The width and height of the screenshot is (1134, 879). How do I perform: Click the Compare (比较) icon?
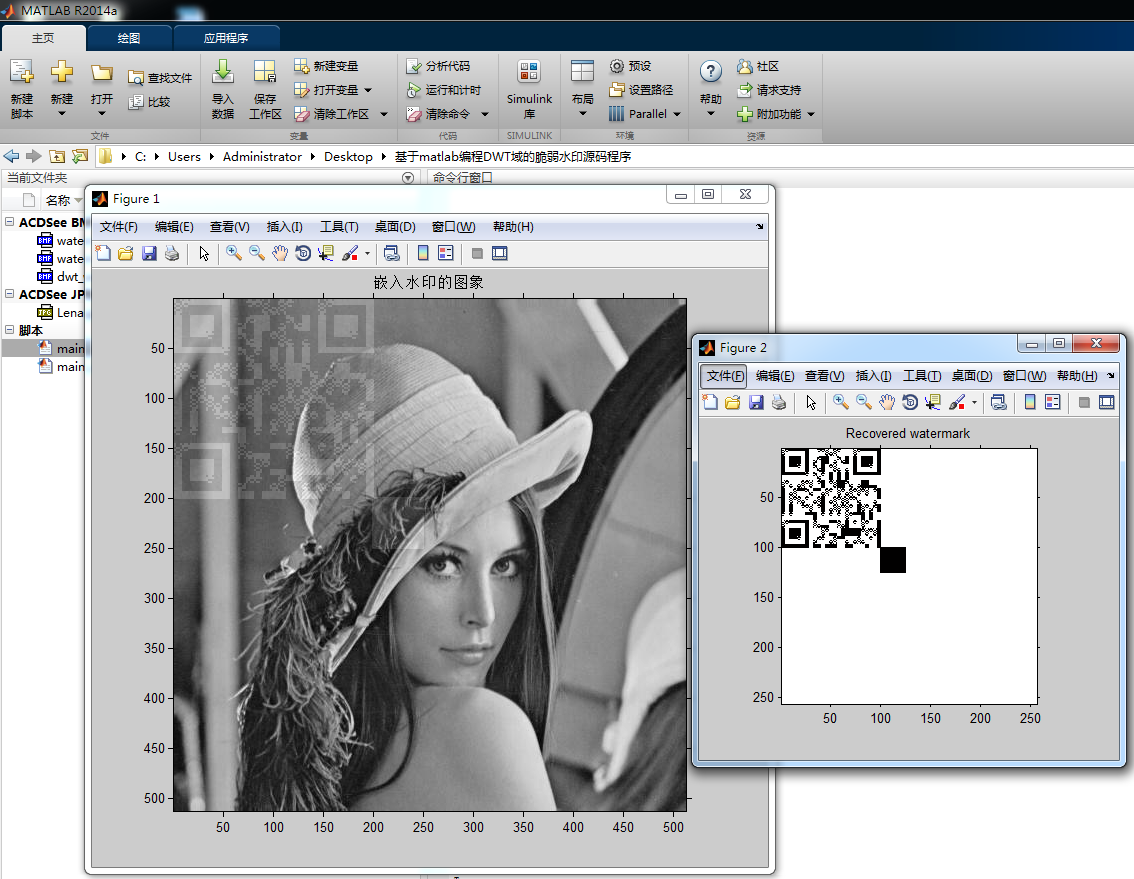(x=136, y=102)
